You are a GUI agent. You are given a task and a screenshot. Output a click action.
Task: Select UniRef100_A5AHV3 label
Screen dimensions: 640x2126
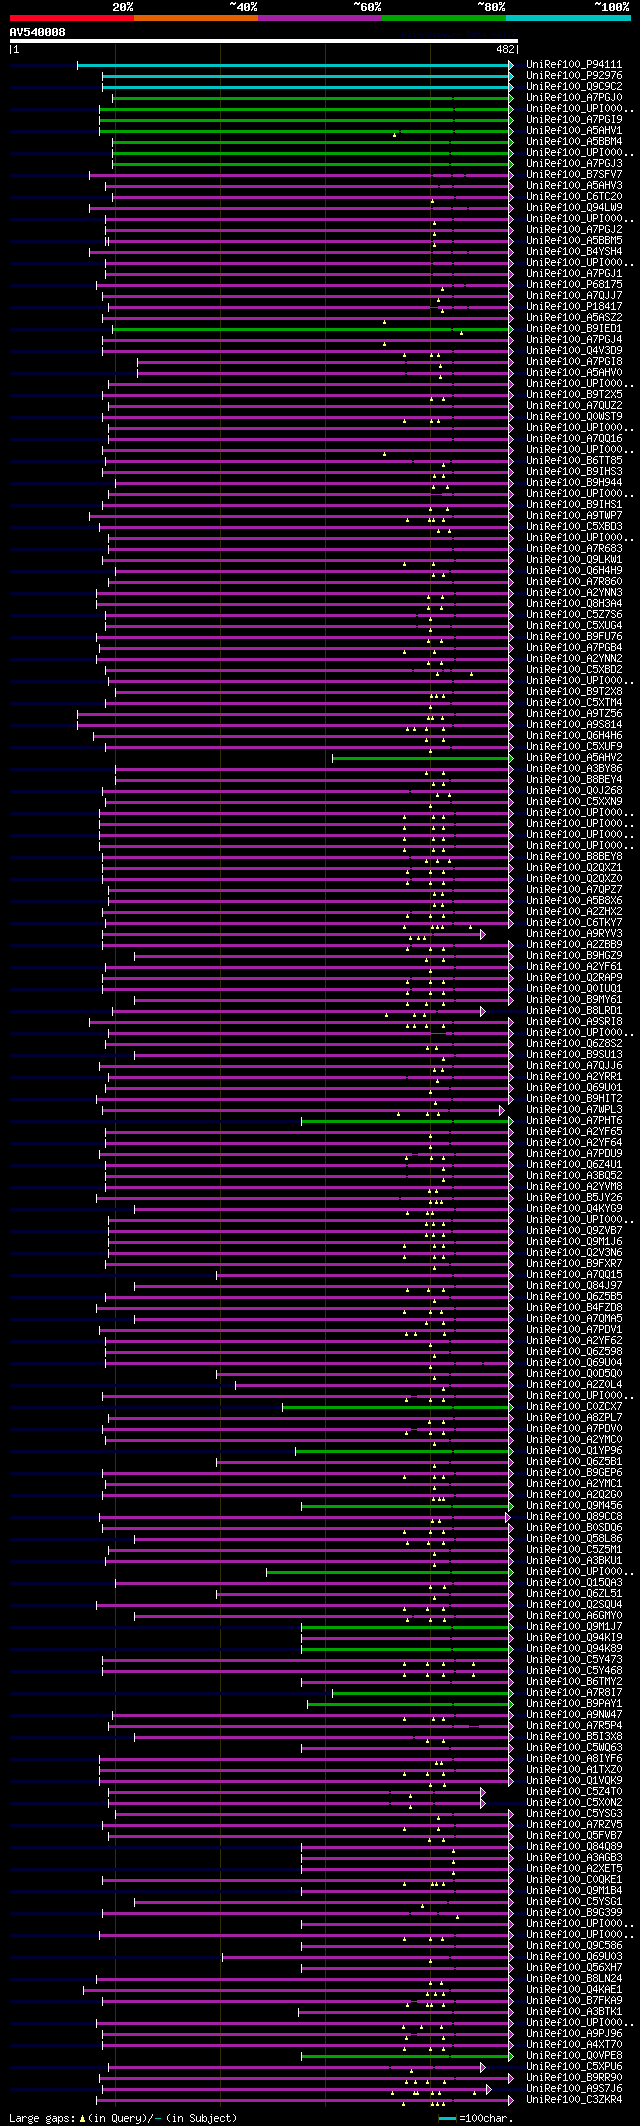click(574, 186)
